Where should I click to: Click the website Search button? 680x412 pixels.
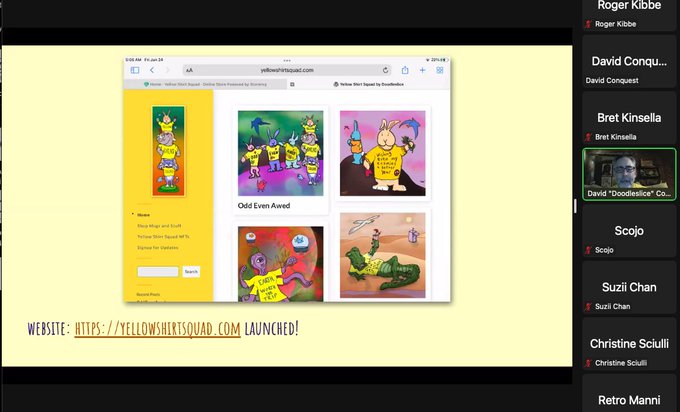(x=191, y=271)
